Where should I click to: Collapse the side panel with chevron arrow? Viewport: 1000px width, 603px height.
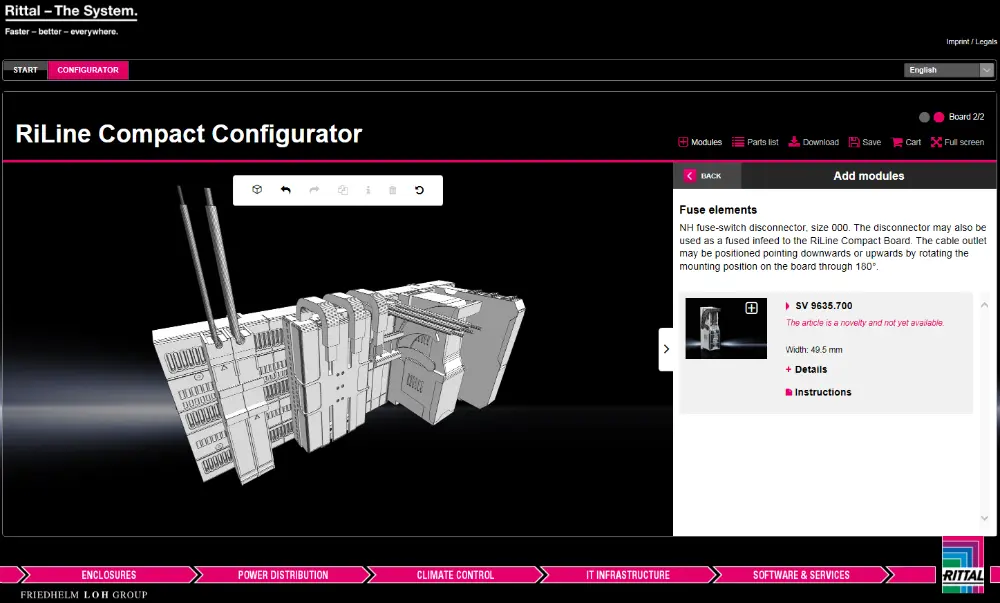click(x=666, y=349)
